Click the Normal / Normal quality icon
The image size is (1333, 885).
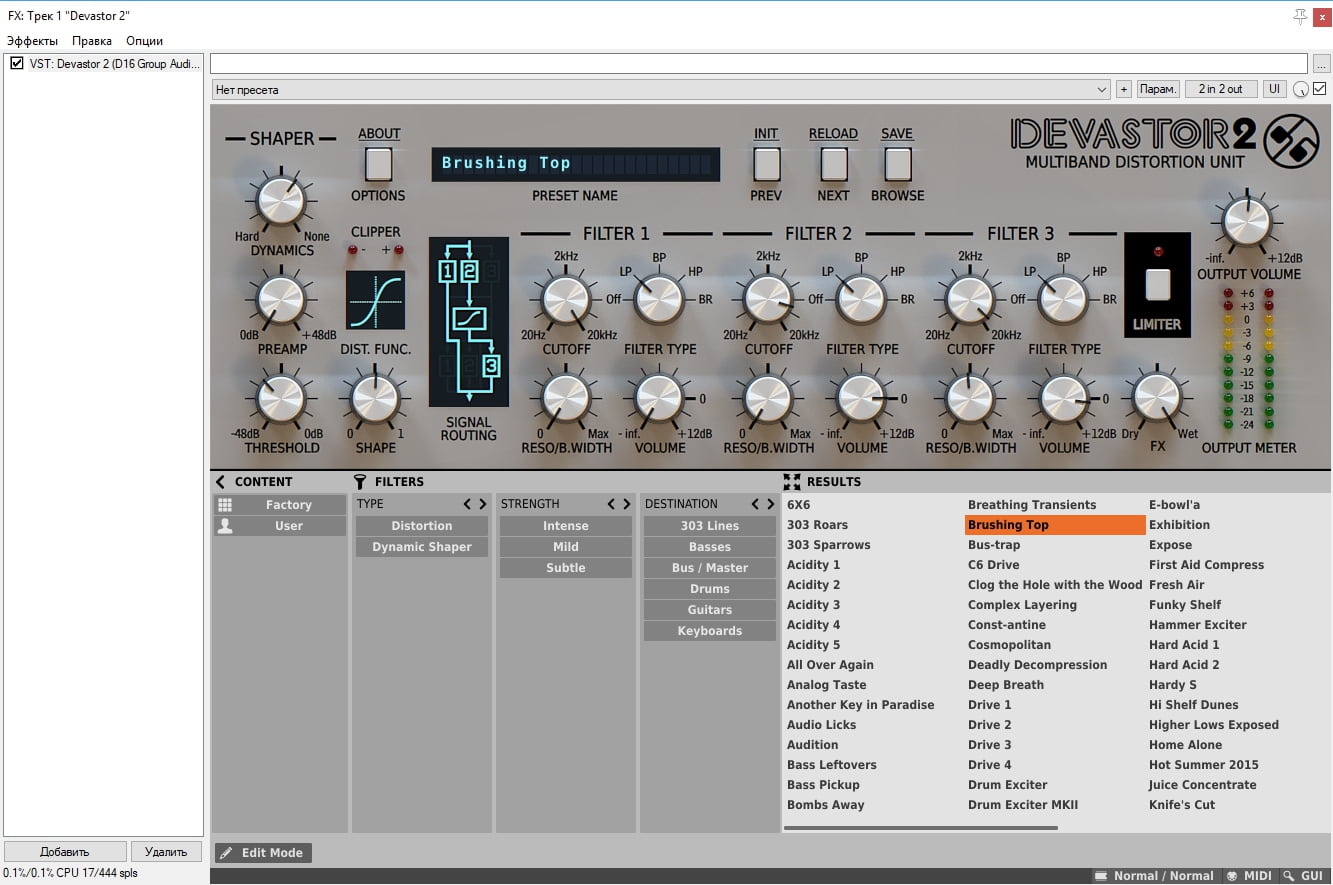coord(1100,876)
